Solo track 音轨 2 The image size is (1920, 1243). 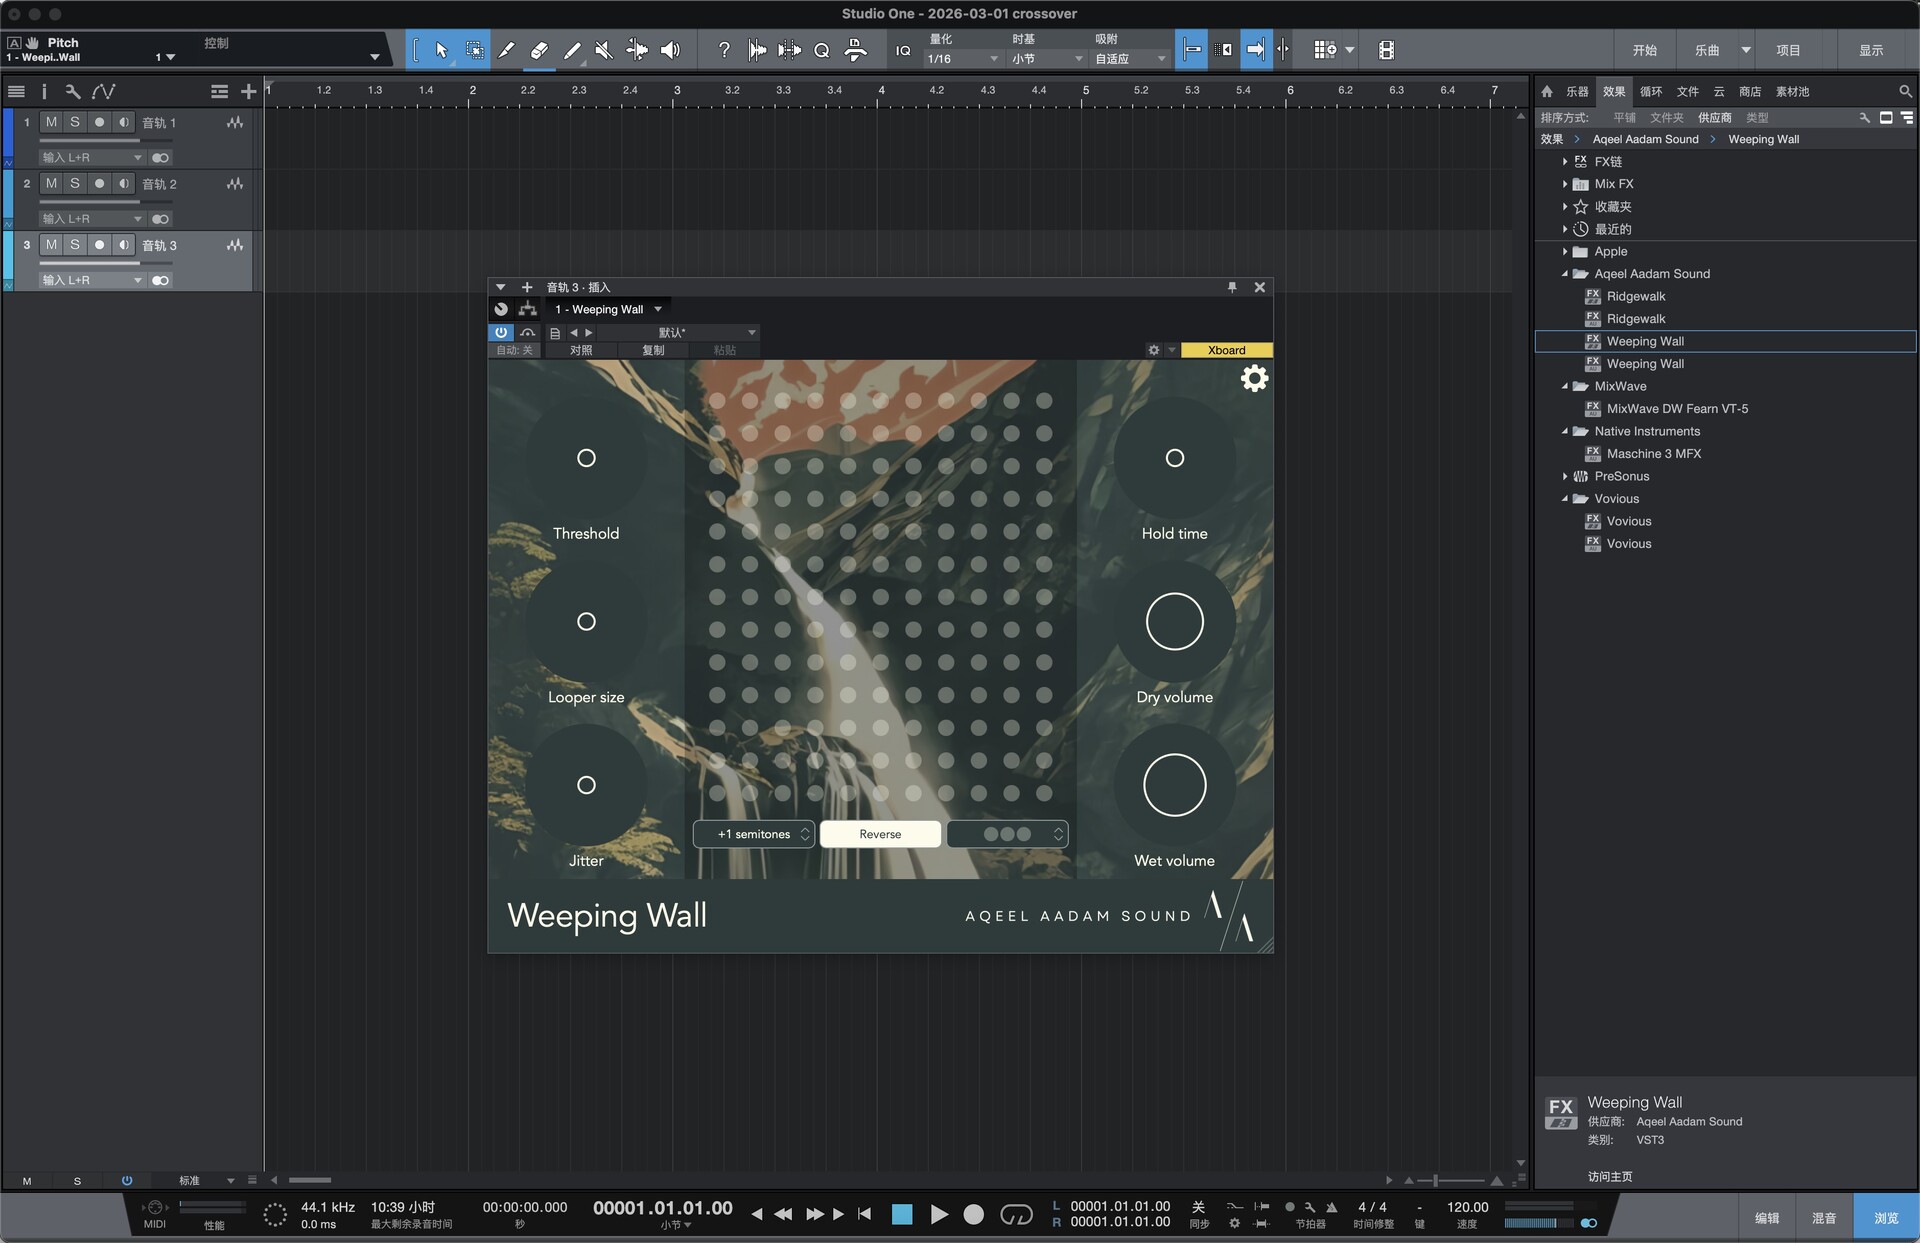pyautogui.click(x=75, y=184)
